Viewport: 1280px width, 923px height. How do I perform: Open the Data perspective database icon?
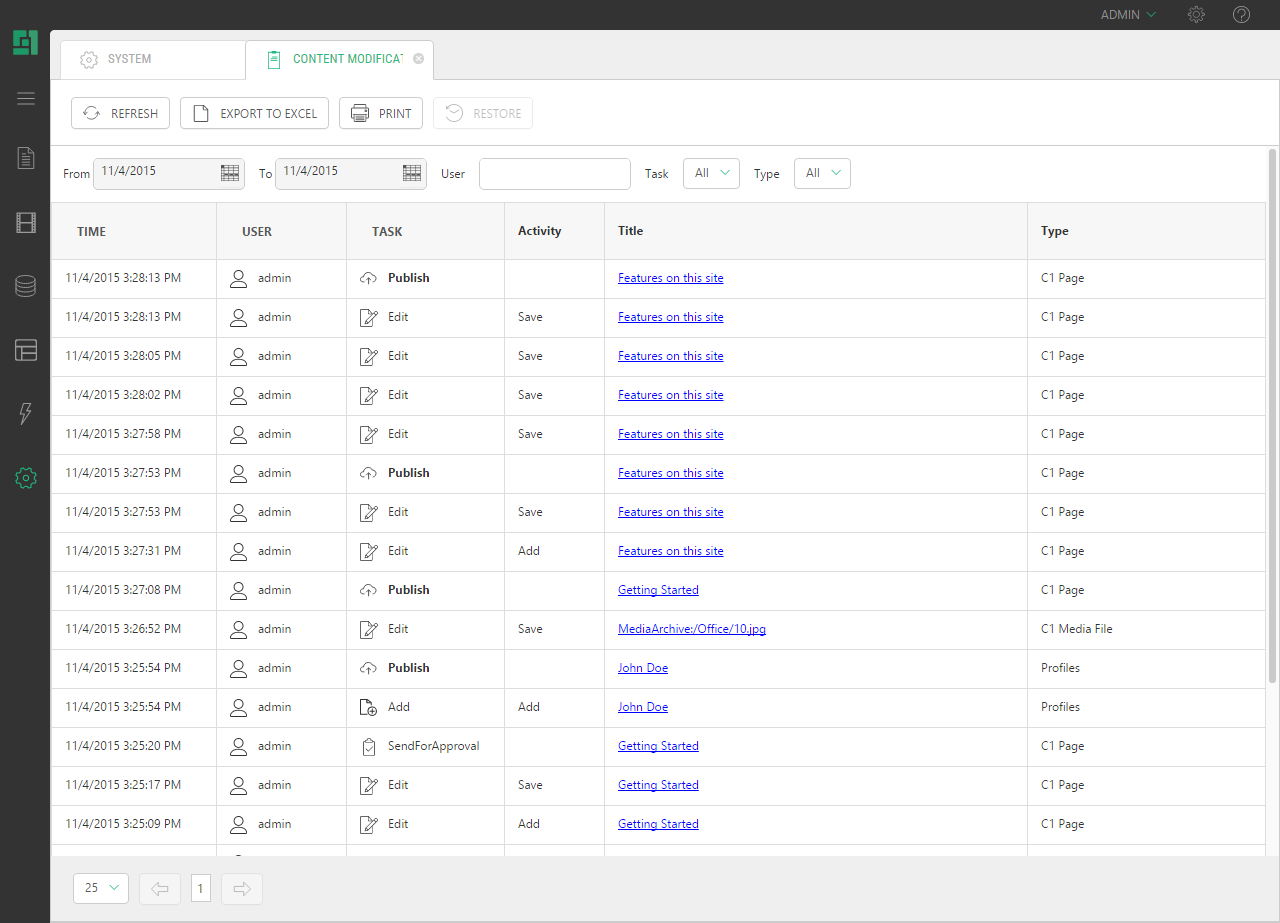point(26,286)
